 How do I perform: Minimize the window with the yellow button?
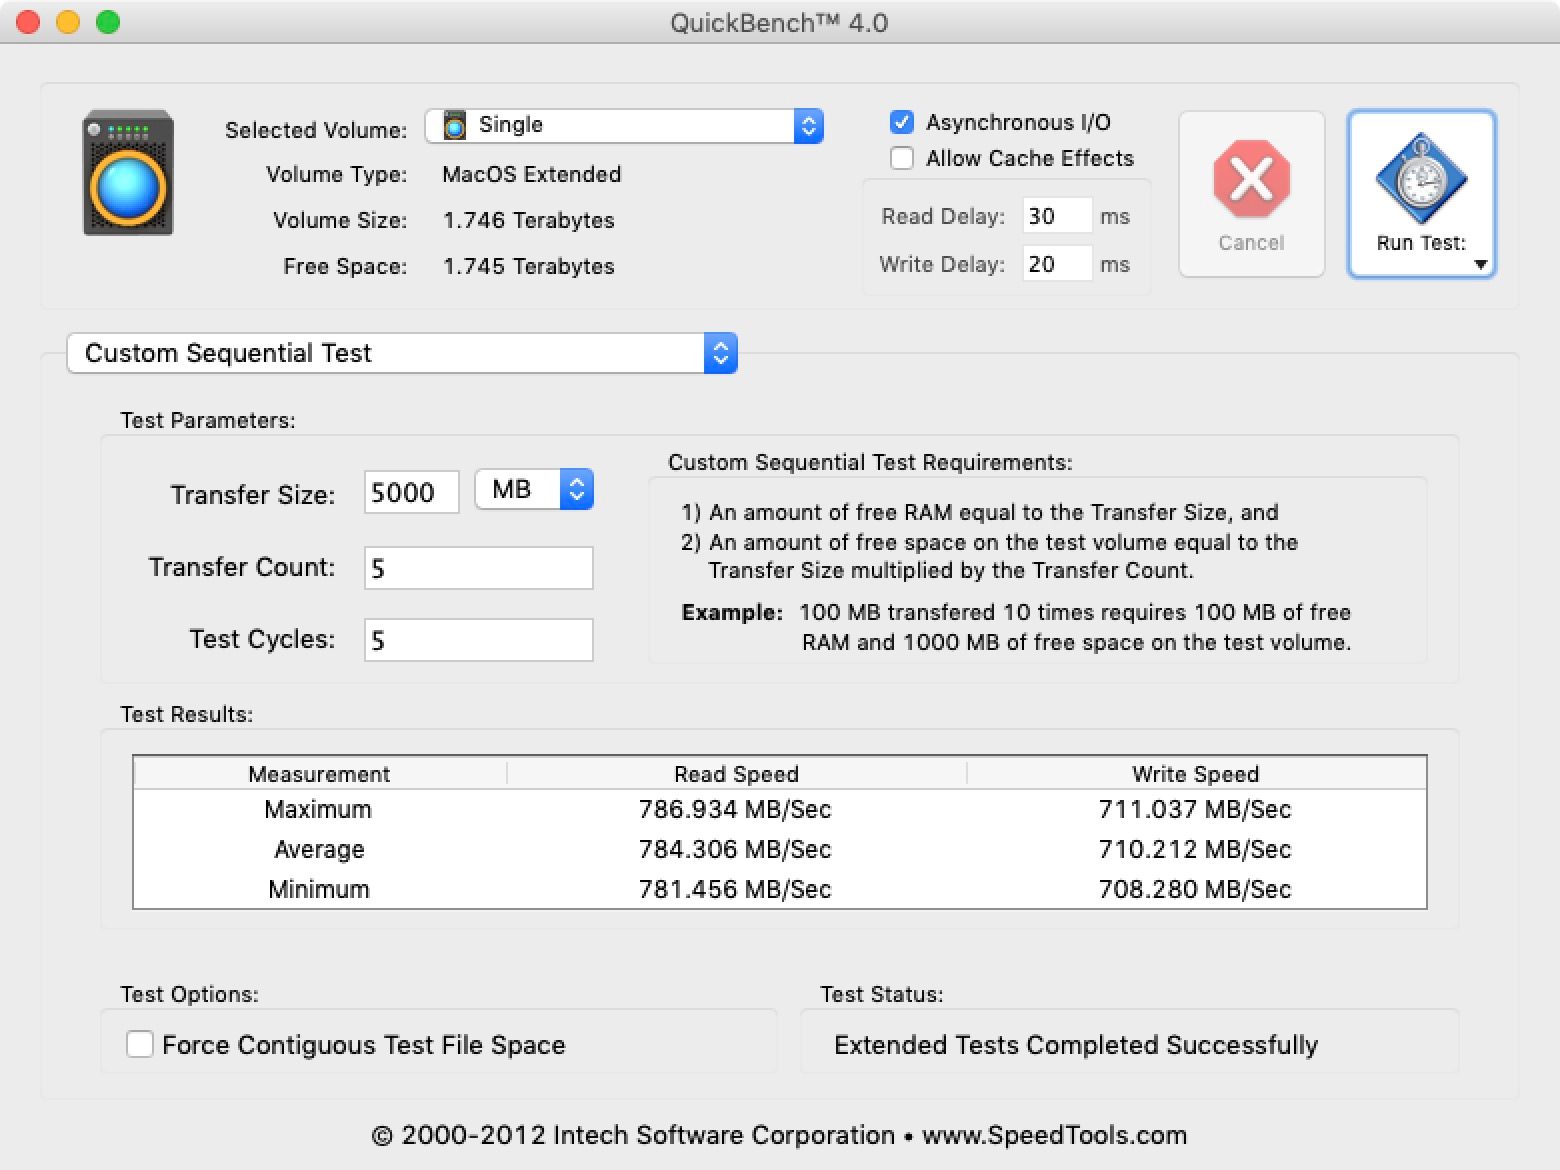pos(68,22)
